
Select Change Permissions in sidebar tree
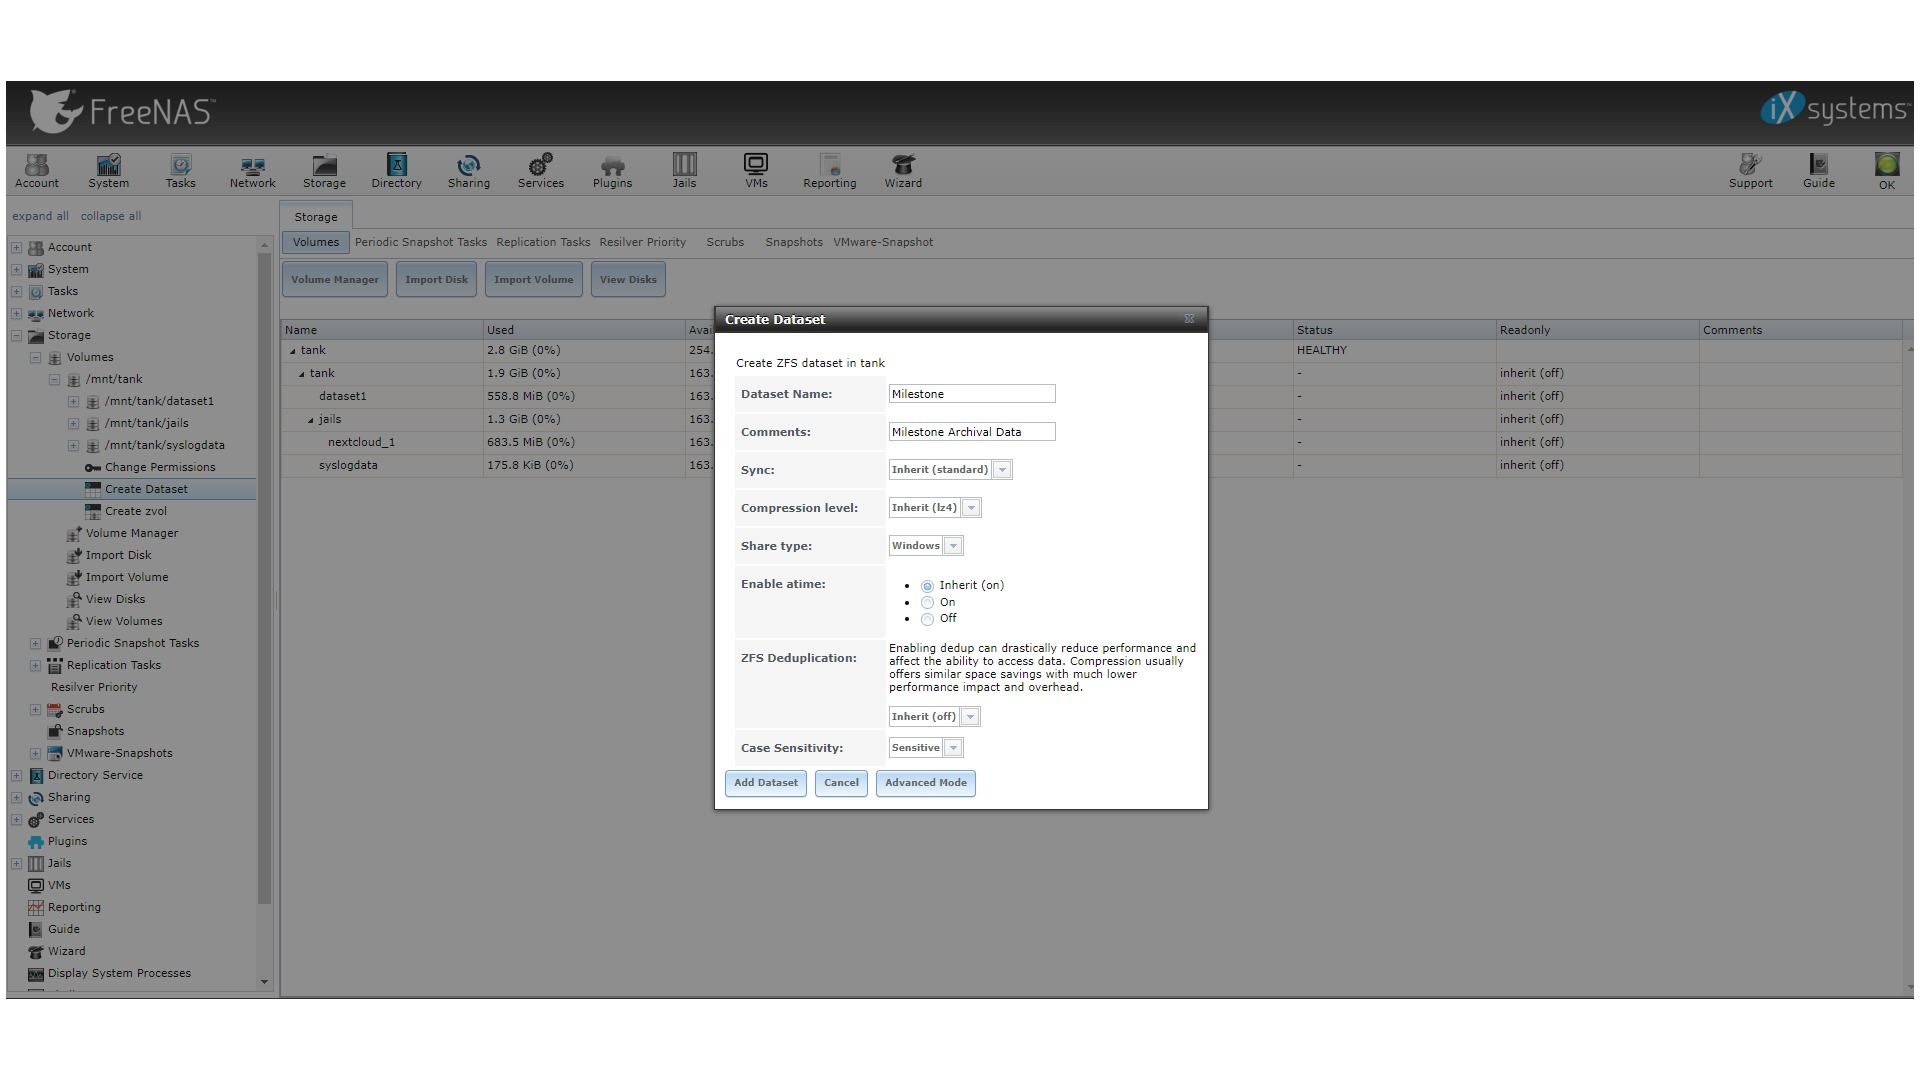[x=160, y=467]
